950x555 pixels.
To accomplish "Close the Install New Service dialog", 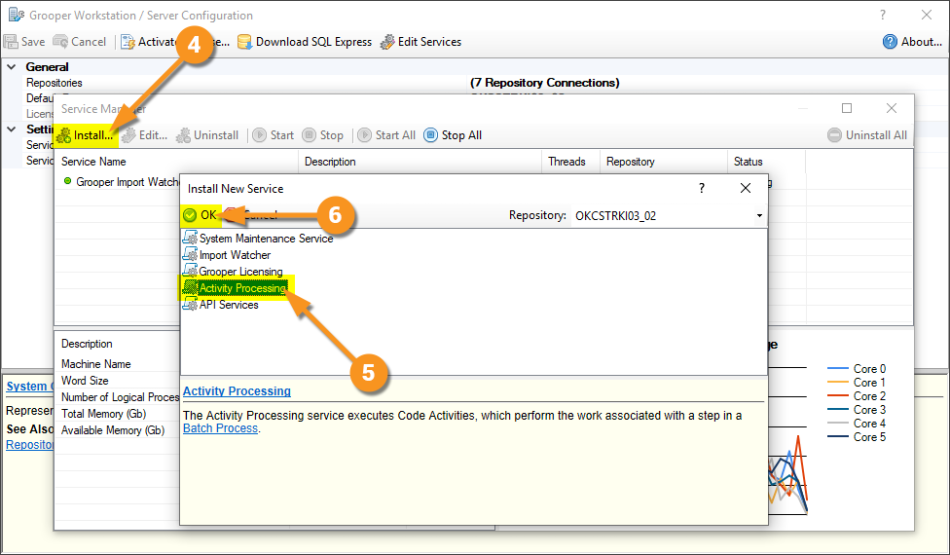I will click(x=745, y=188).
